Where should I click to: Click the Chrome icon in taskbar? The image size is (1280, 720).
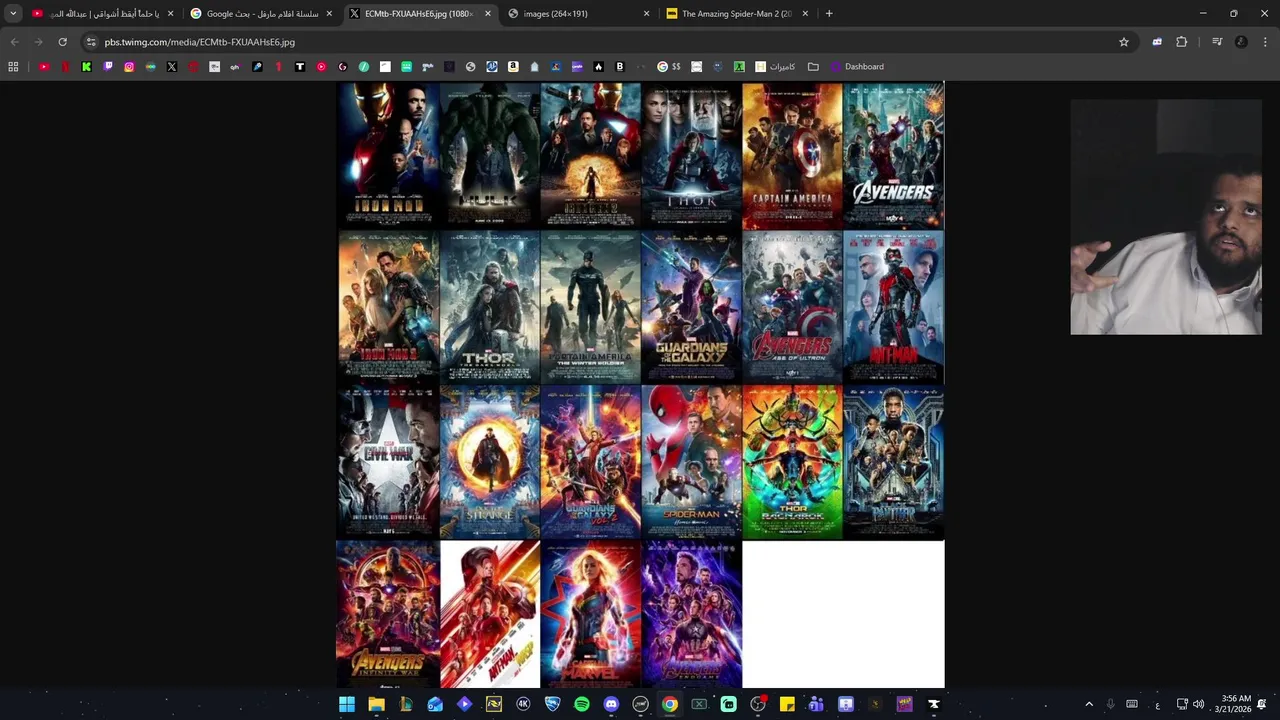click(670, 704)
